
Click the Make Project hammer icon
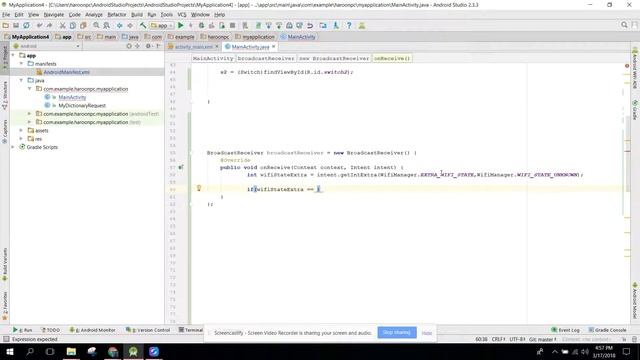point(143,25)
